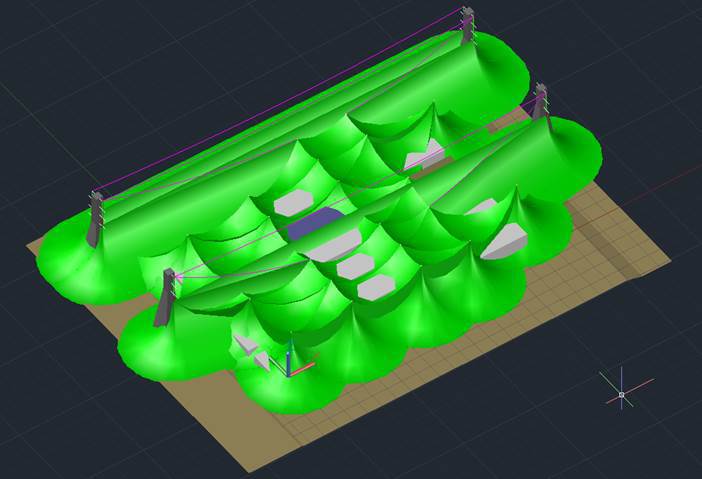Screen dimensions: 702x479
Task: Select the leftmost pylon tower
Action: (x=96, y=217)
